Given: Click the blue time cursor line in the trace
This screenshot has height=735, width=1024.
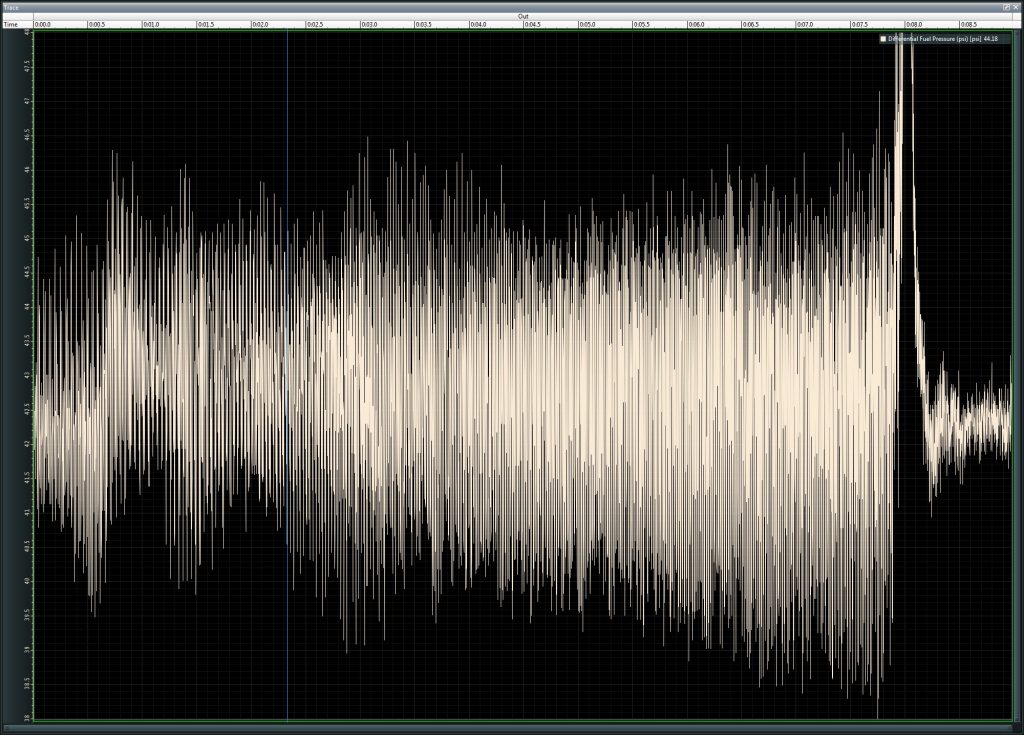Looking at the screenshot, I should 287,376.
